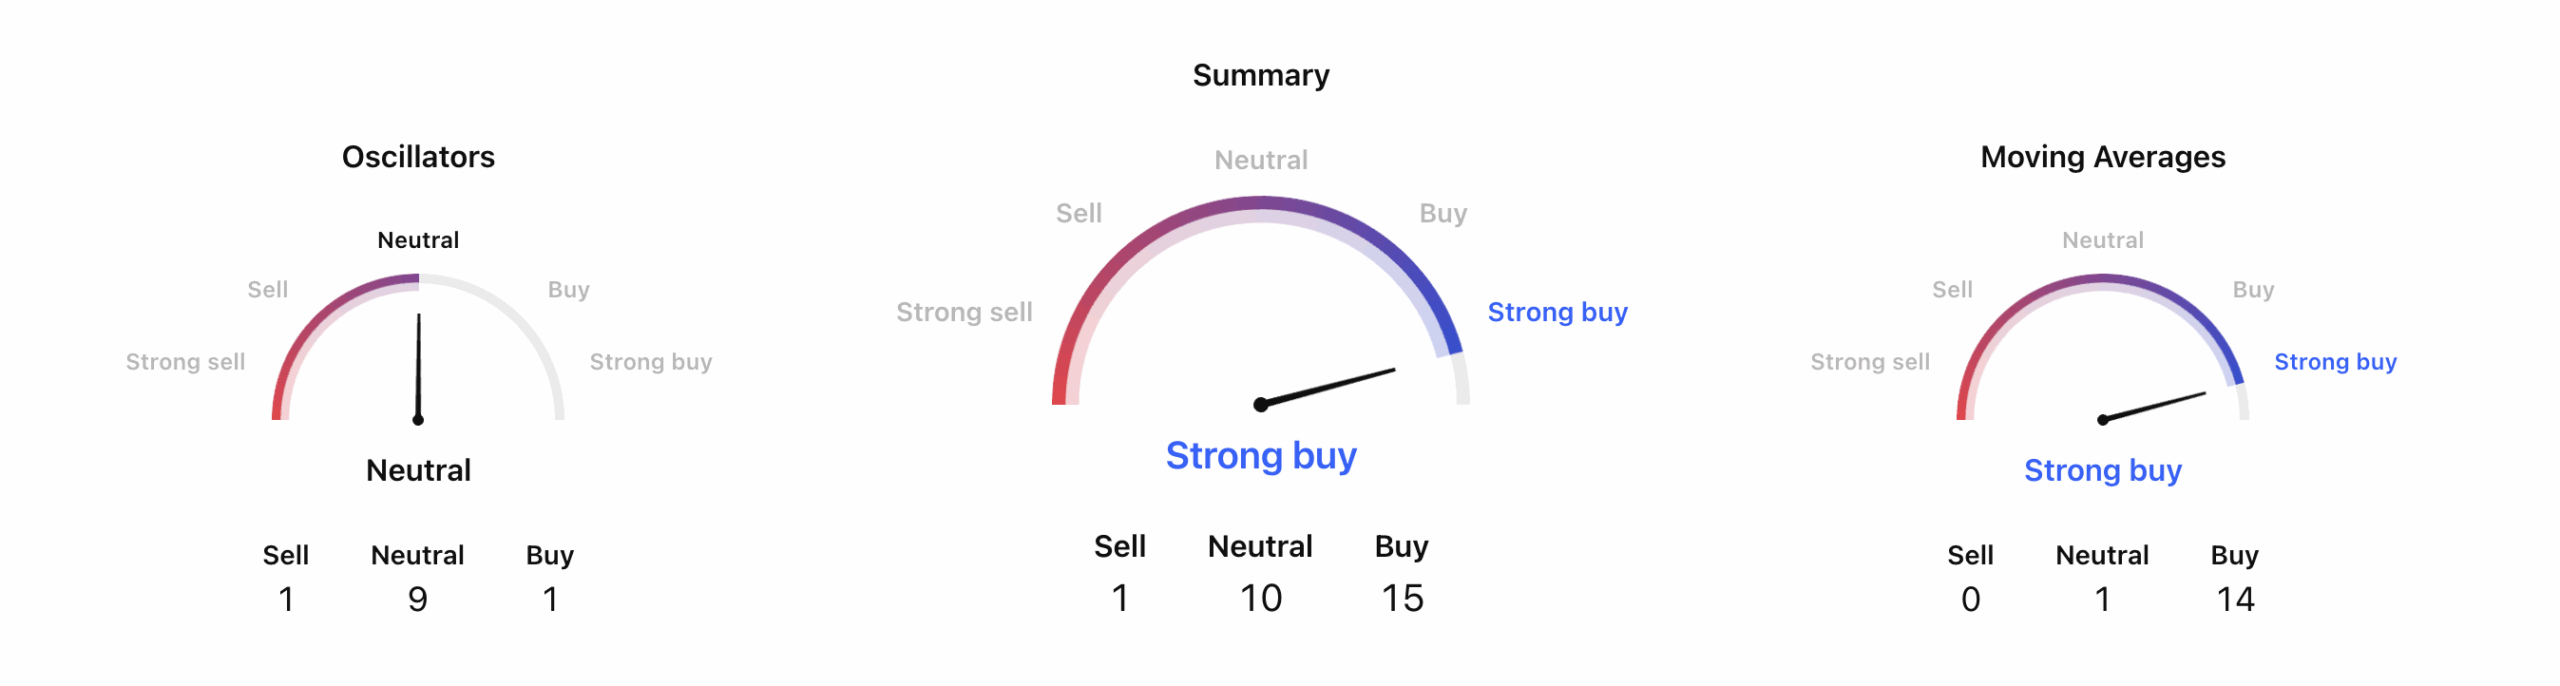This screenshot has width=2560, height=686.
Task: Click the Buy count of 15 in Summary
Action: click(1402, 598)
